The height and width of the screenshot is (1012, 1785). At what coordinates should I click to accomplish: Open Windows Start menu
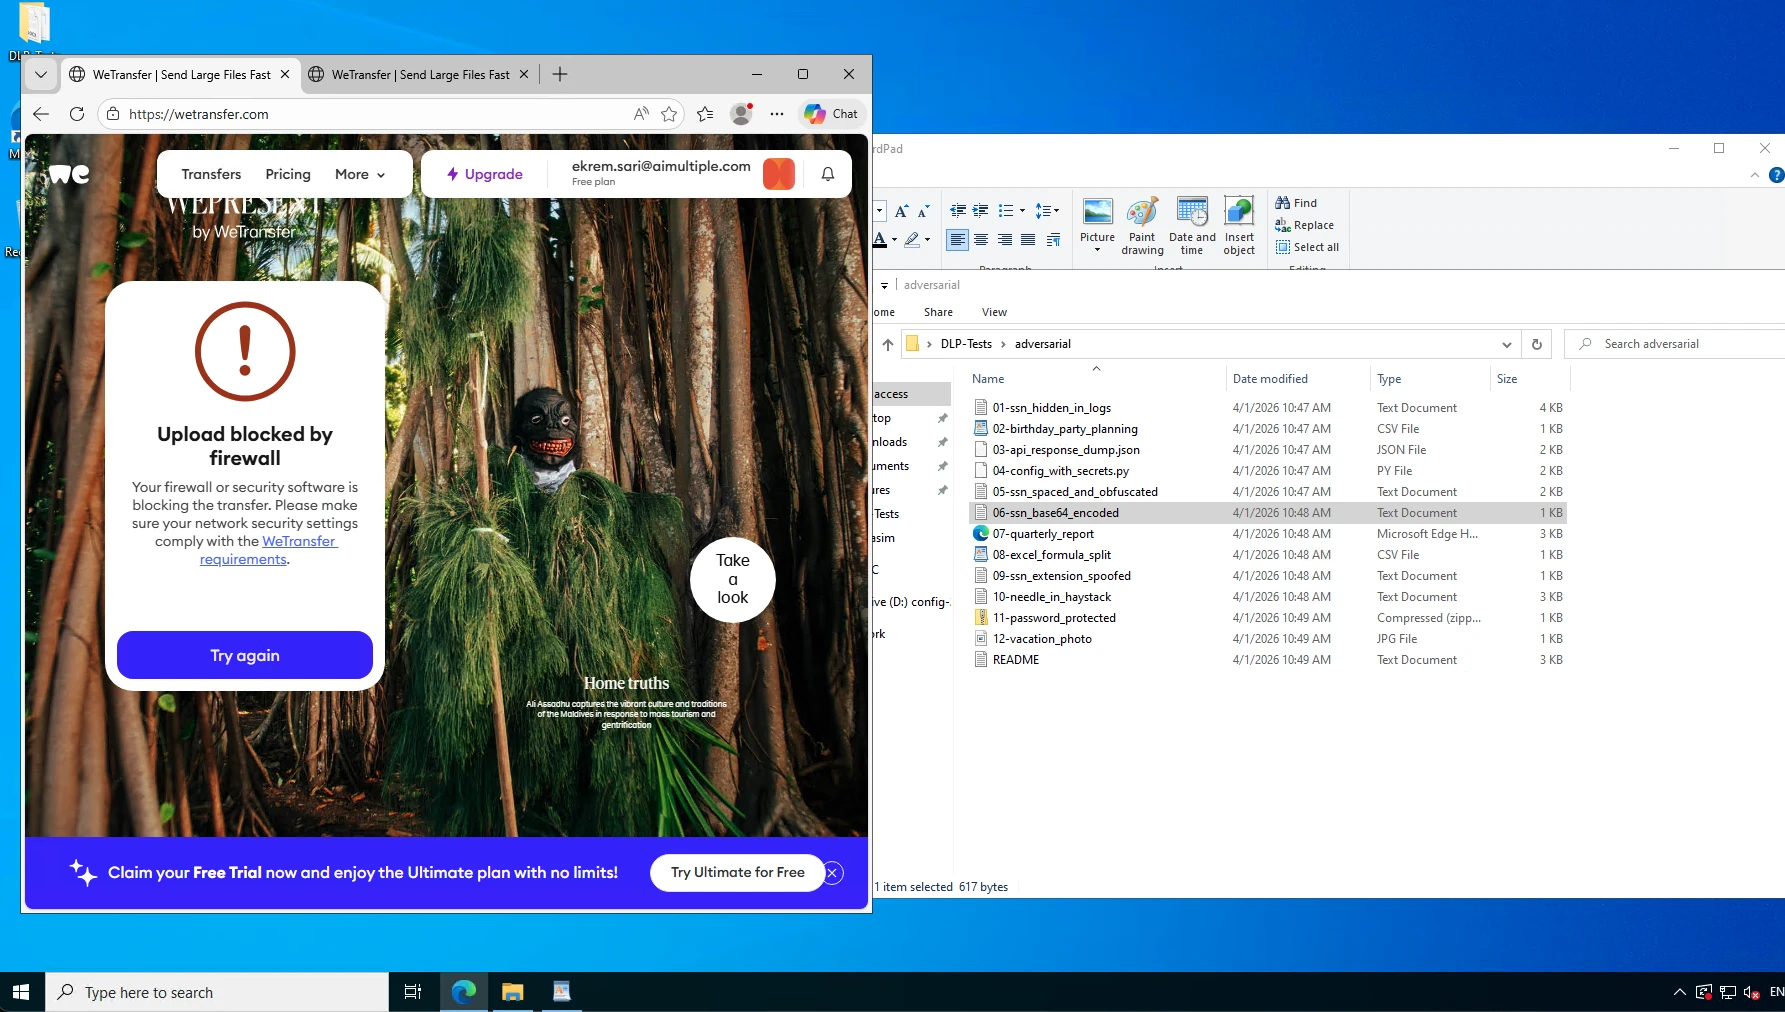pos(22,992)
